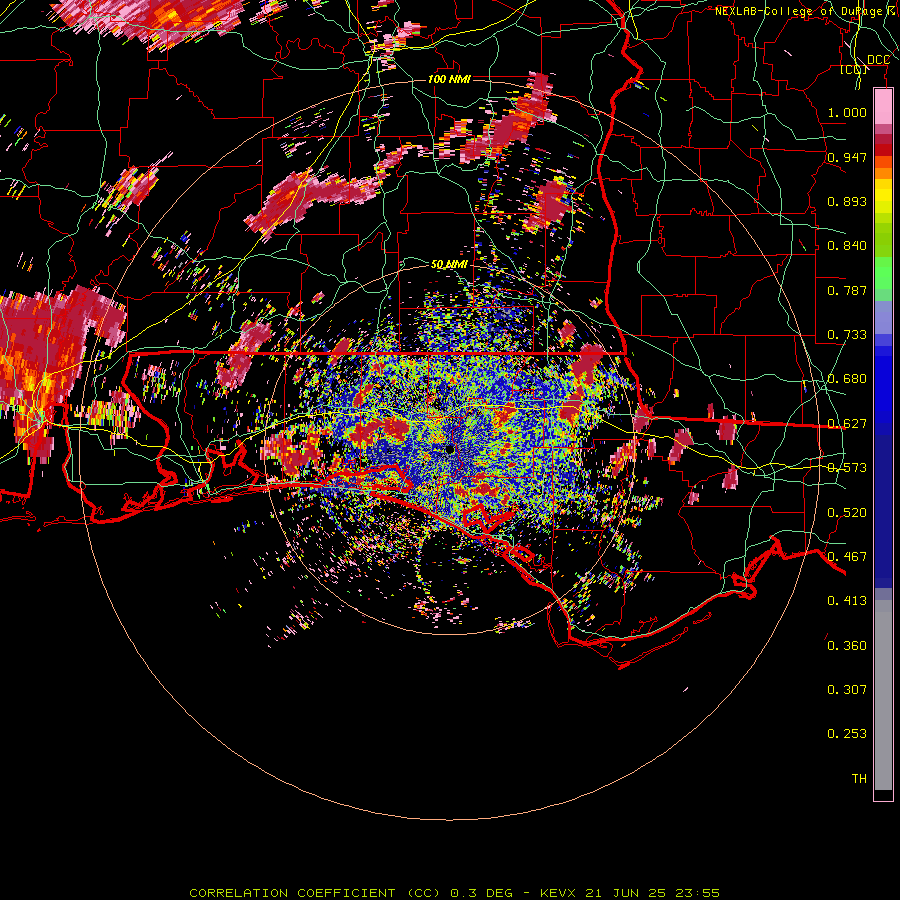Select the 0.680 legend value
Image resolution: width=900 pixels, height=900 pixels.
(847, 379)
